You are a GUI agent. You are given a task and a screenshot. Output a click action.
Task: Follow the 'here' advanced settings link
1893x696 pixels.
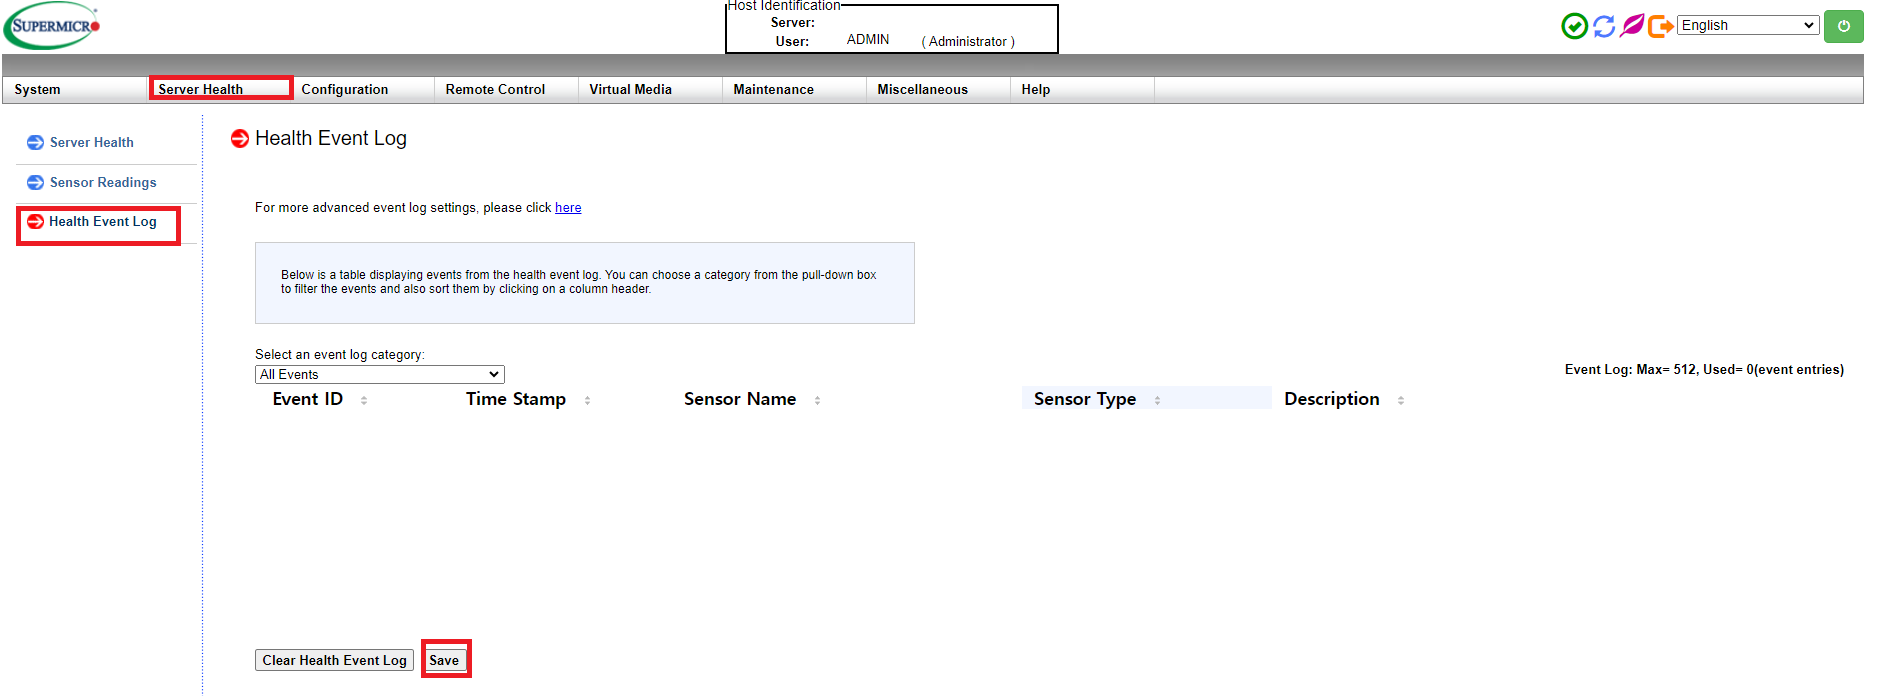pos(568,207)
